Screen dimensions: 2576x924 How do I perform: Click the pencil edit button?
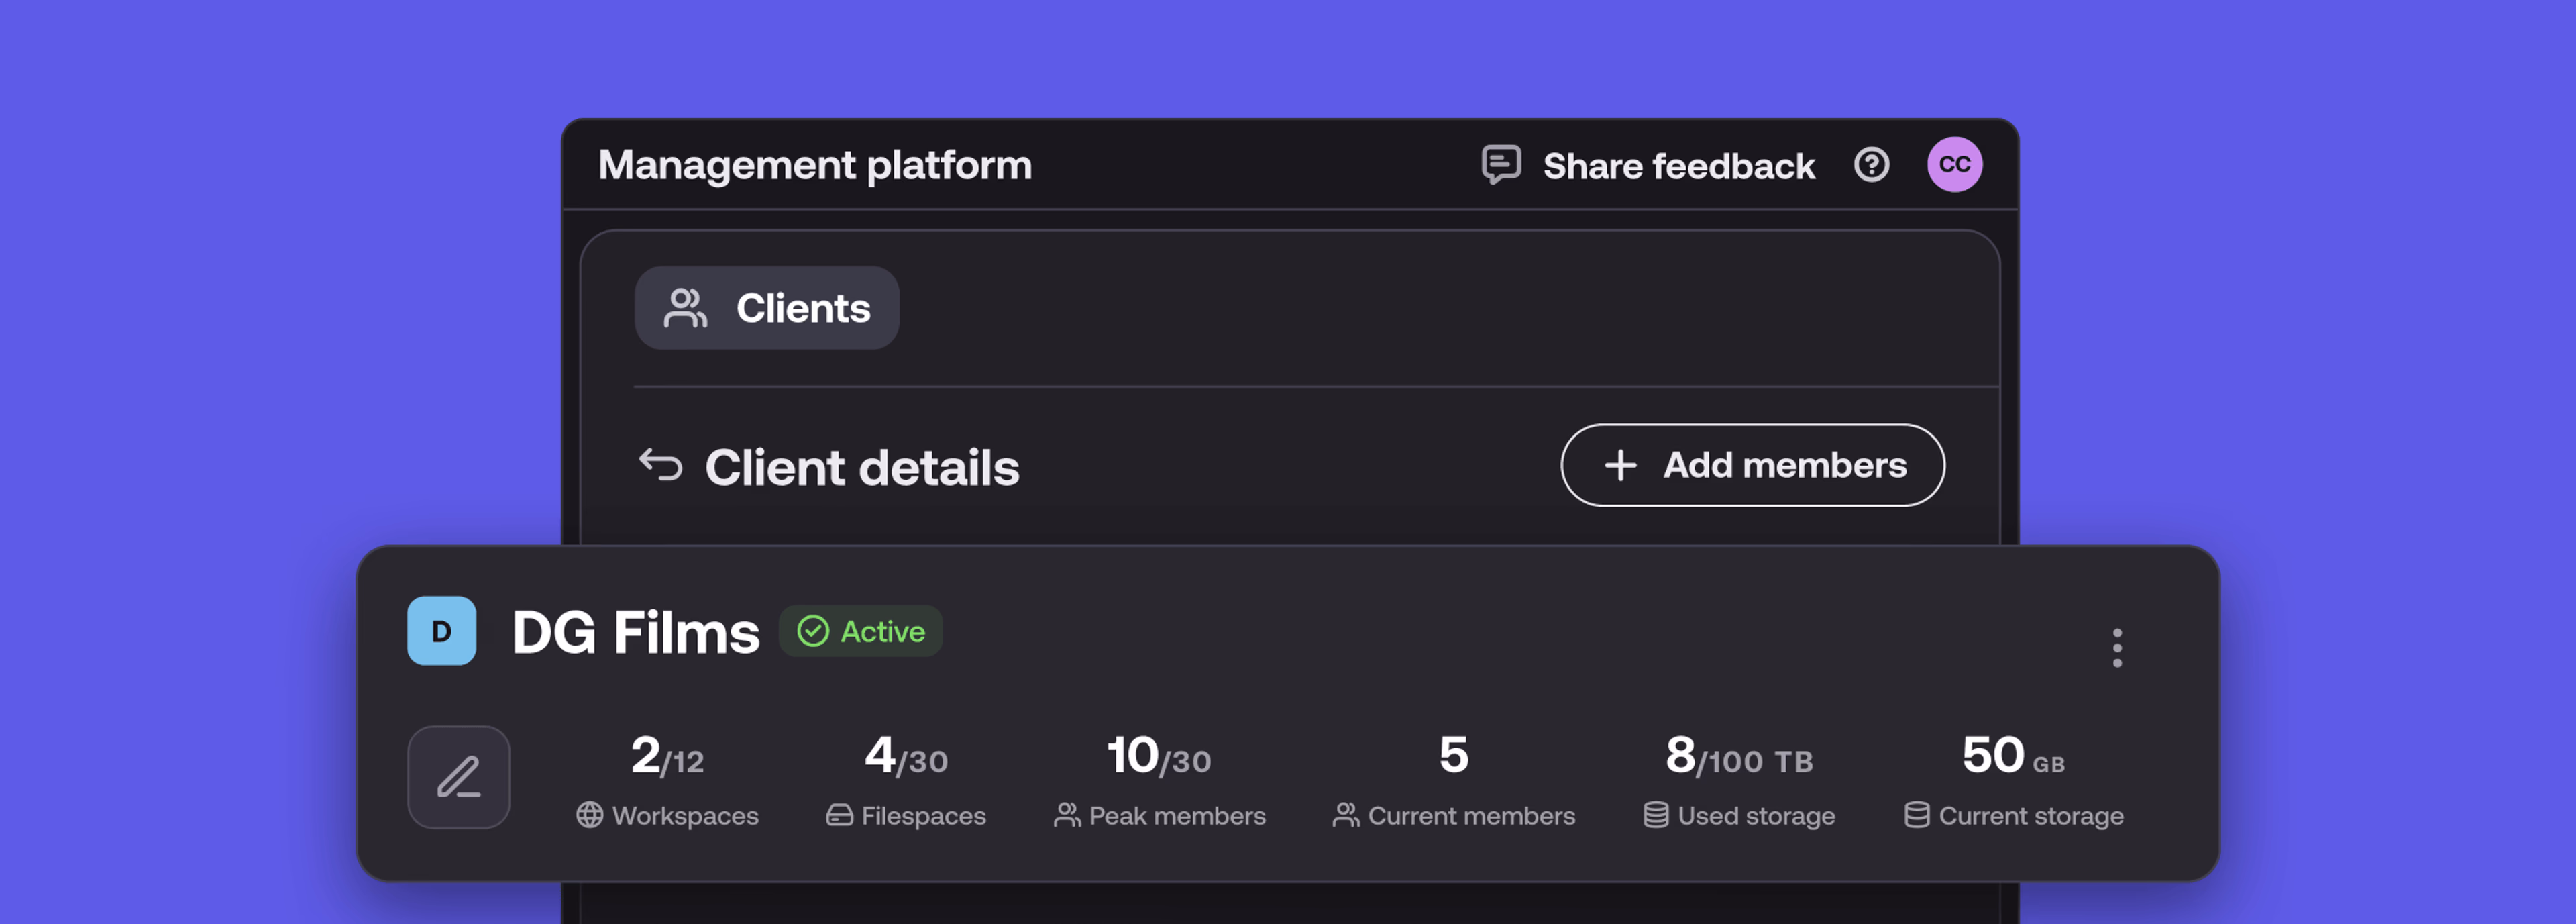(x=458, y=777)
